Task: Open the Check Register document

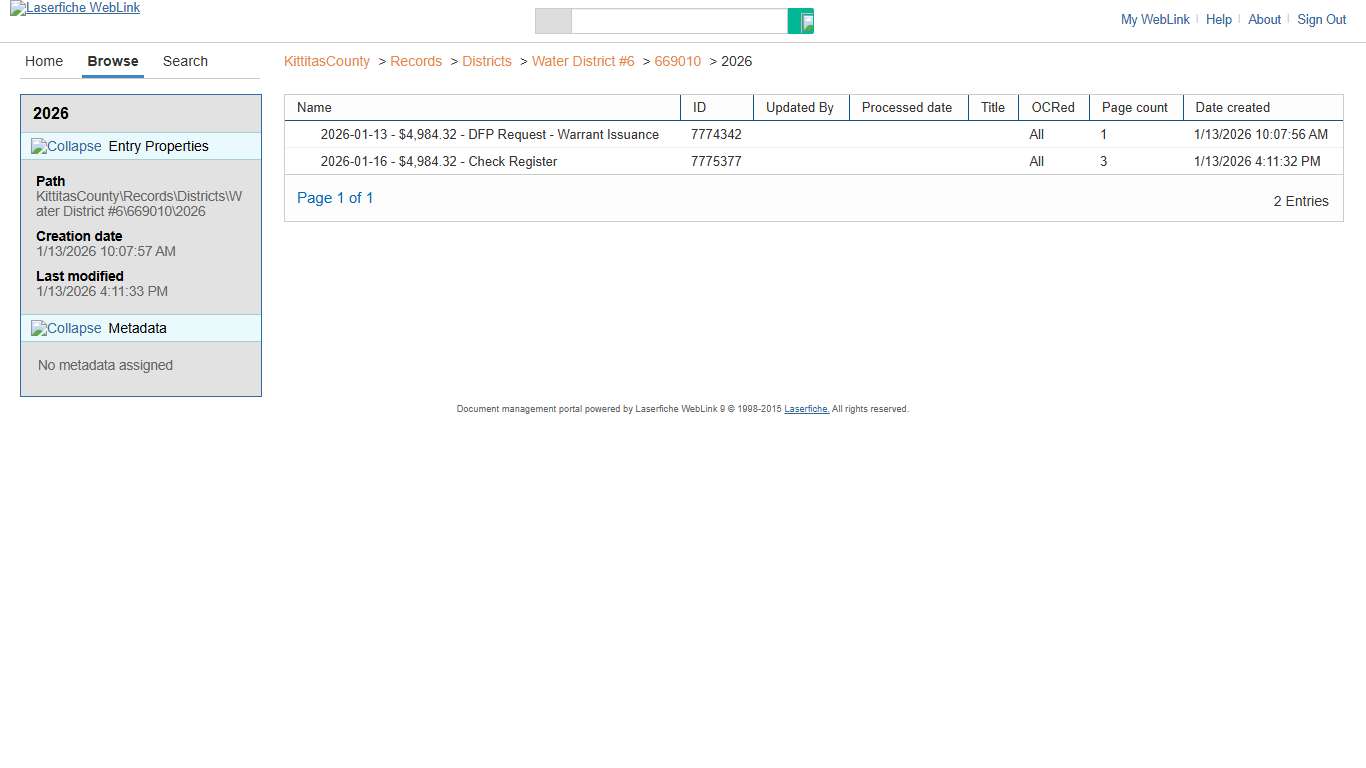Action: pos(439,161)
